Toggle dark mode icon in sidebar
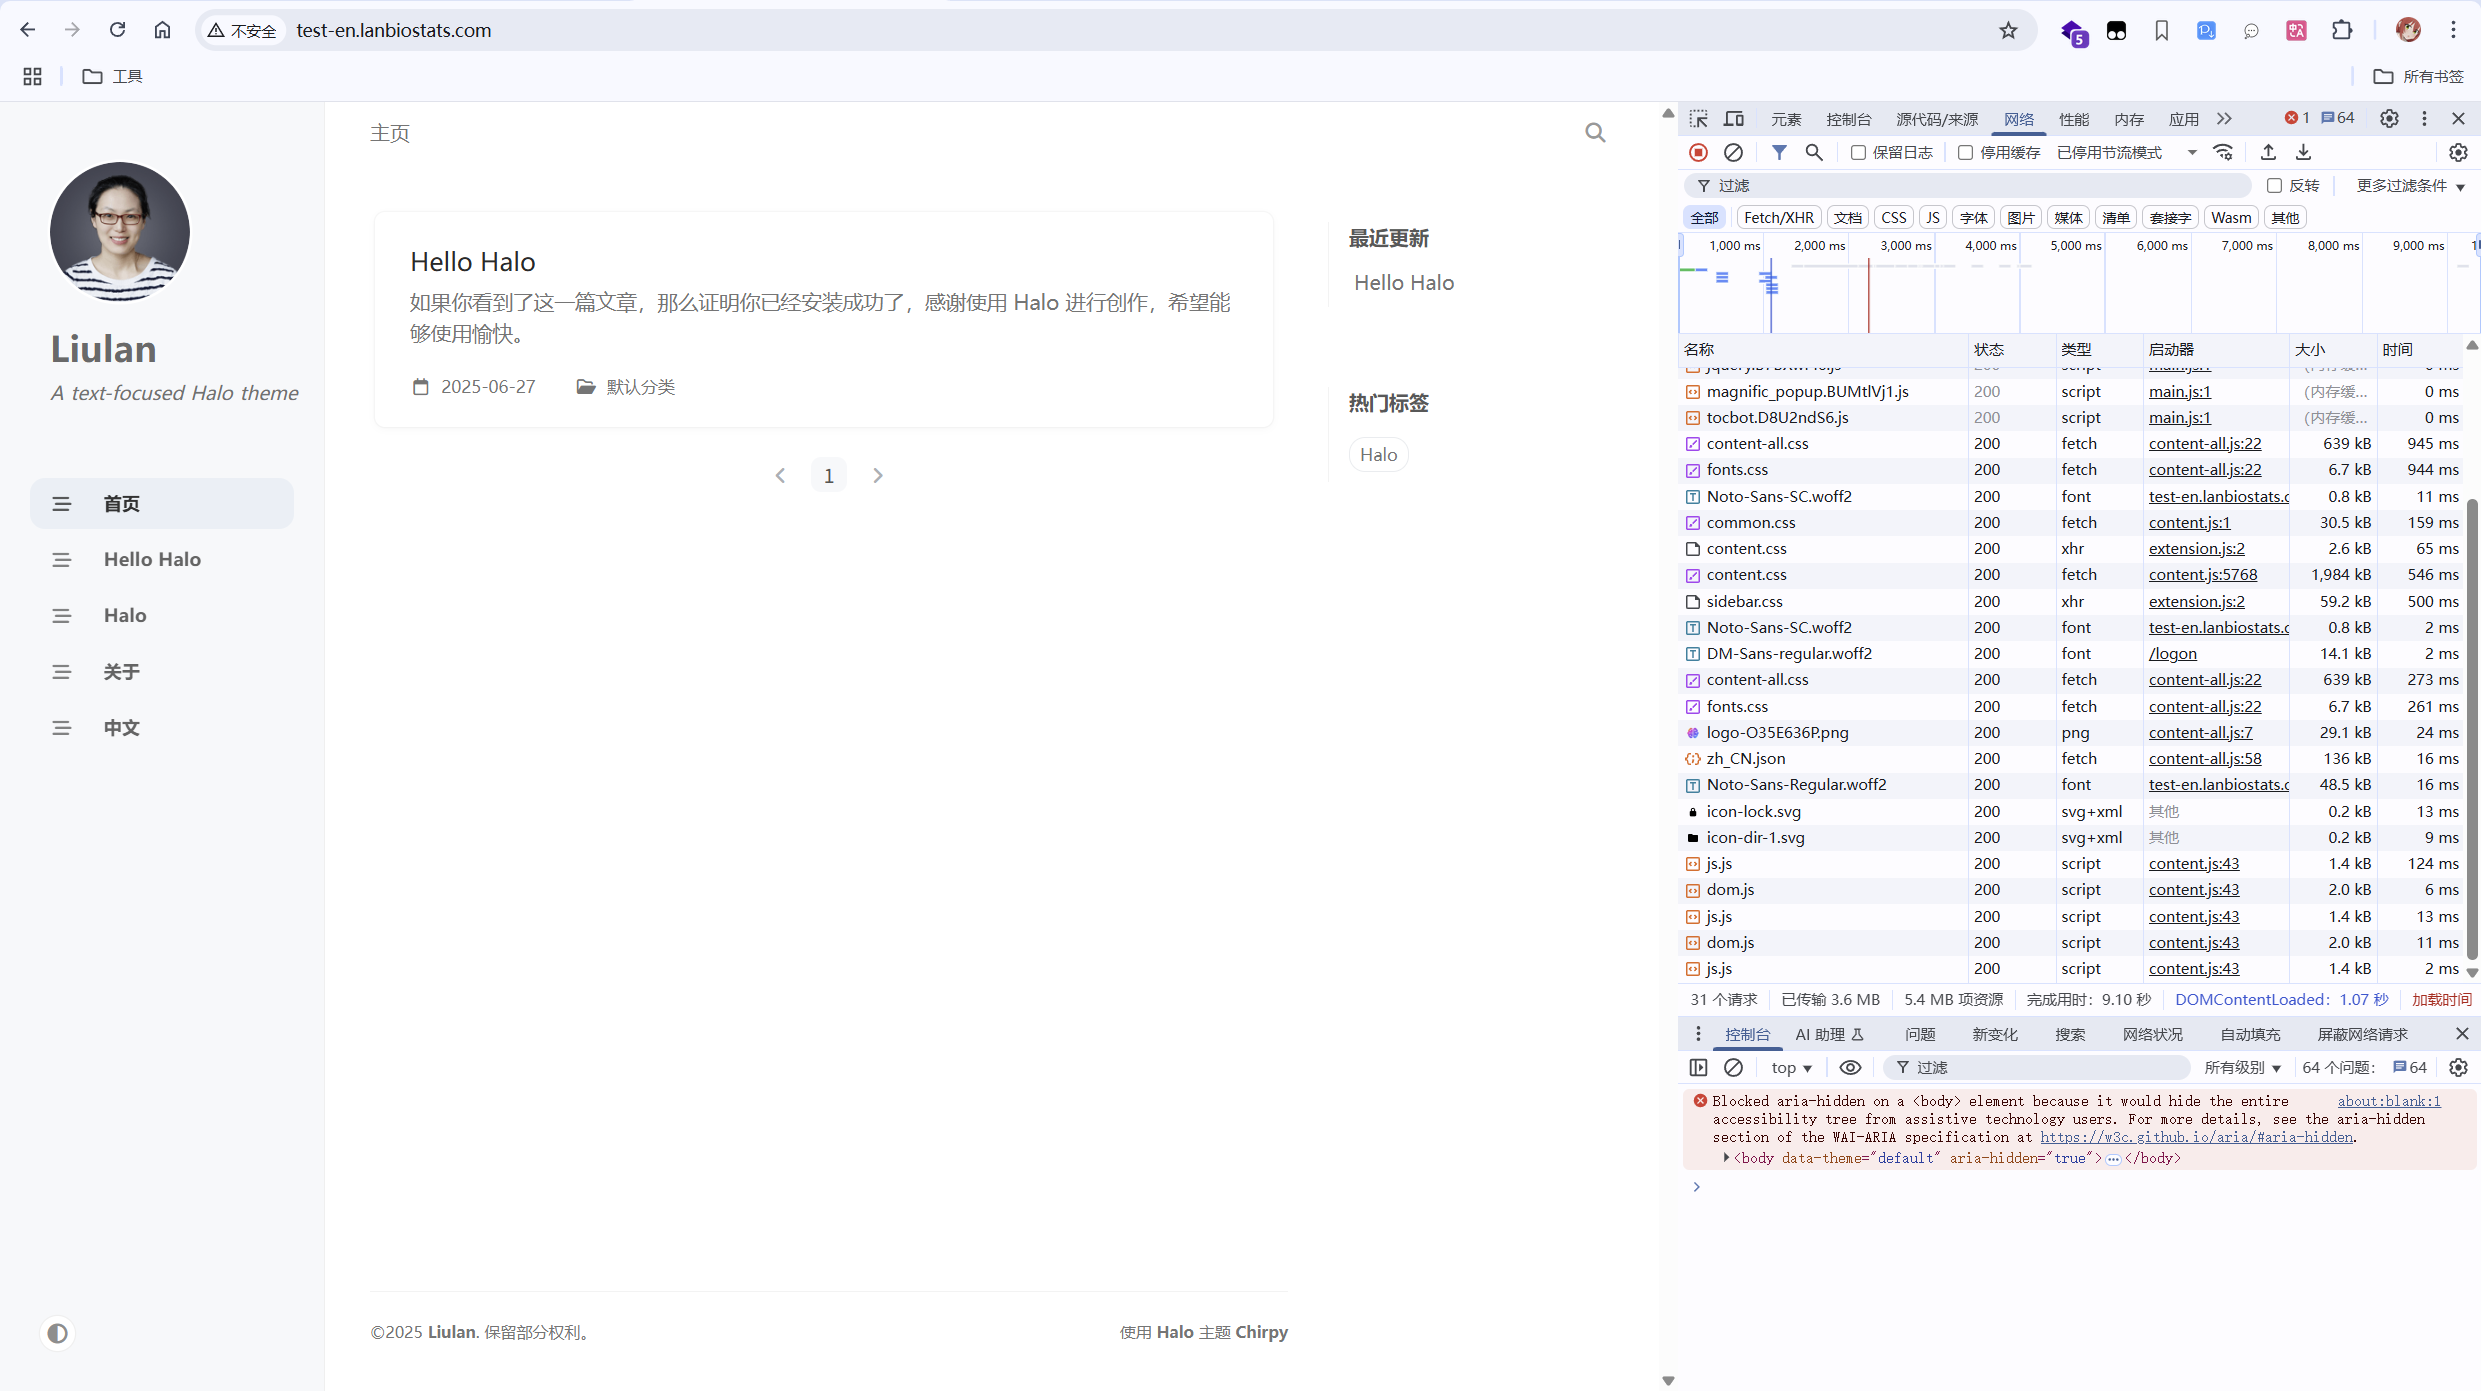 coord(58,1333)
